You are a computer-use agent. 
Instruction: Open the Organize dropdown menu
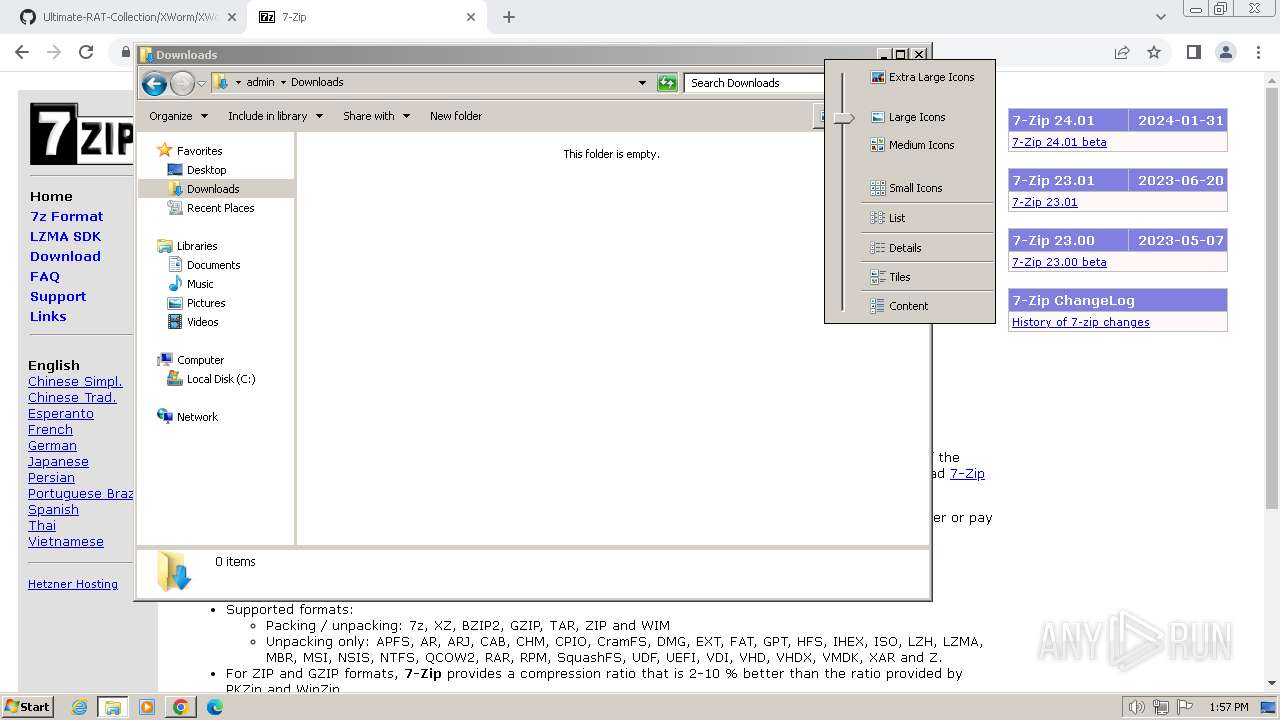[179, 116]
